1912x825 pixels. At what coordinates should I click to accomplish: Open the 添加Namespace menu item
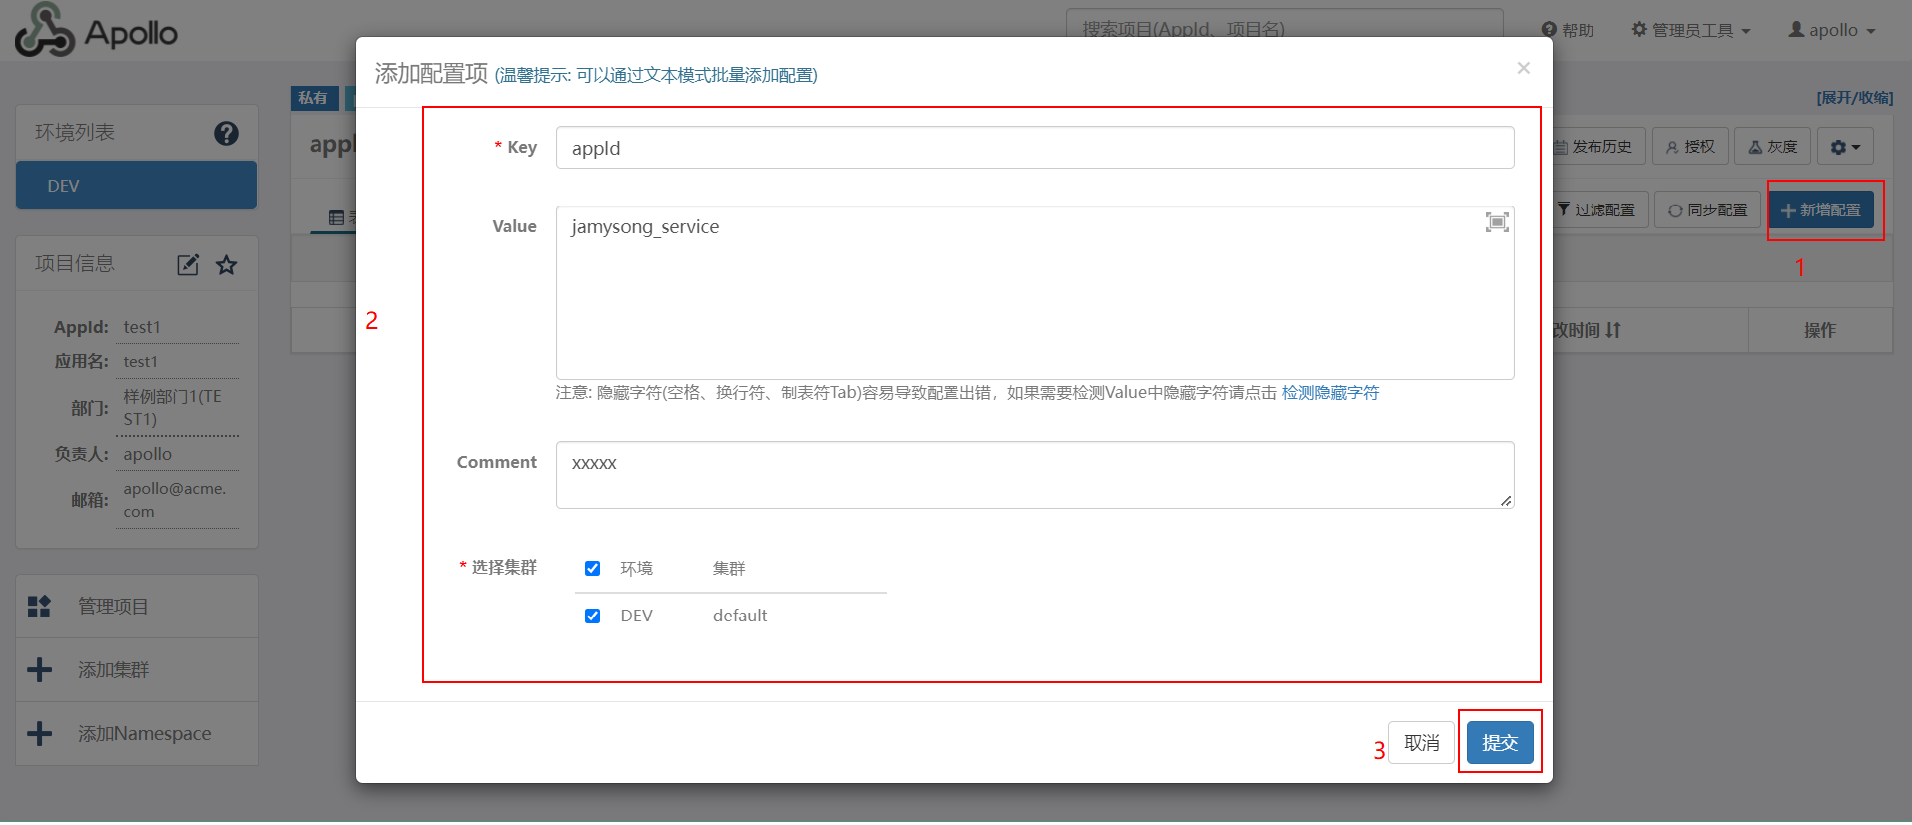(x=137, y=734)
